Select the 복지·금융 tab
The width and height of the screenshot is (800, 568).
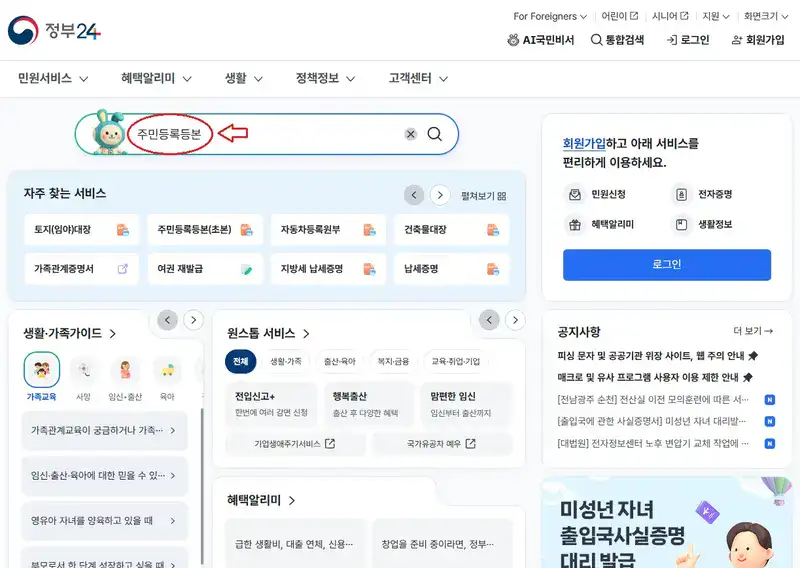coord(393,361)
